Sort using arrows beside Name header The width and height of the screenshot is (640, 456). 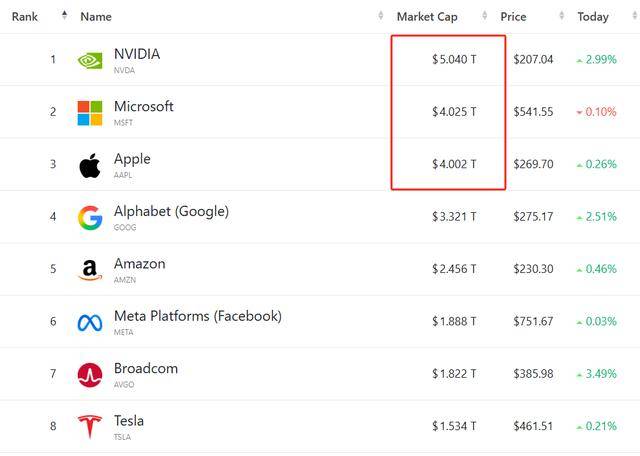tap(381, 16)
